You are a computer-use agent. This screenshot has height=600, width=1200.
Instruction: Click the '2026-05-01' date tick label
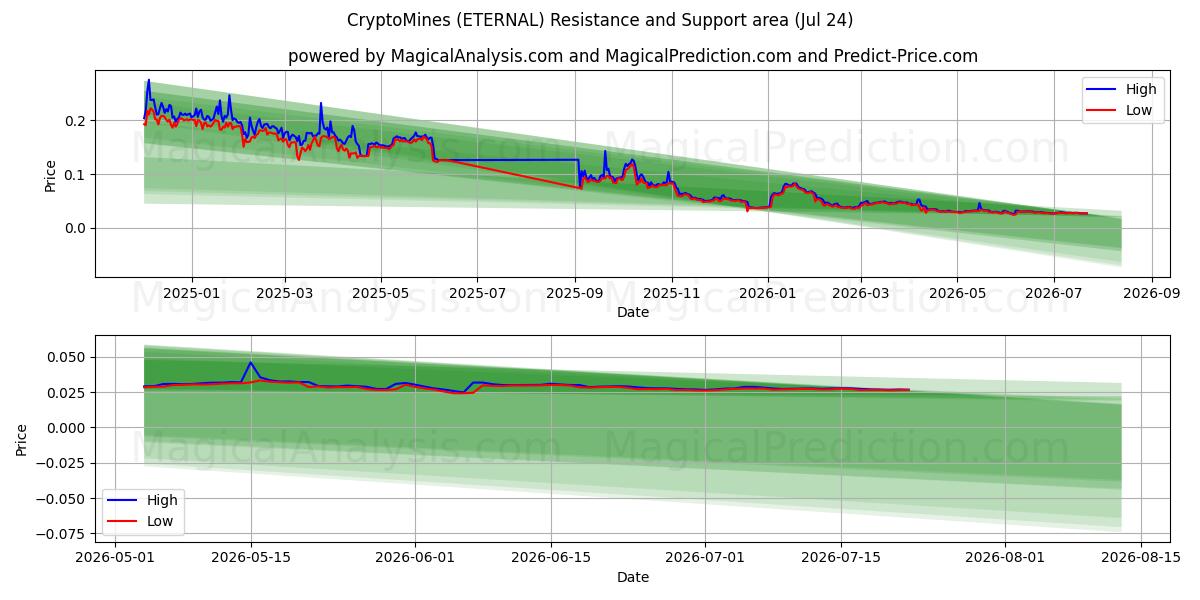coord(115,558)
